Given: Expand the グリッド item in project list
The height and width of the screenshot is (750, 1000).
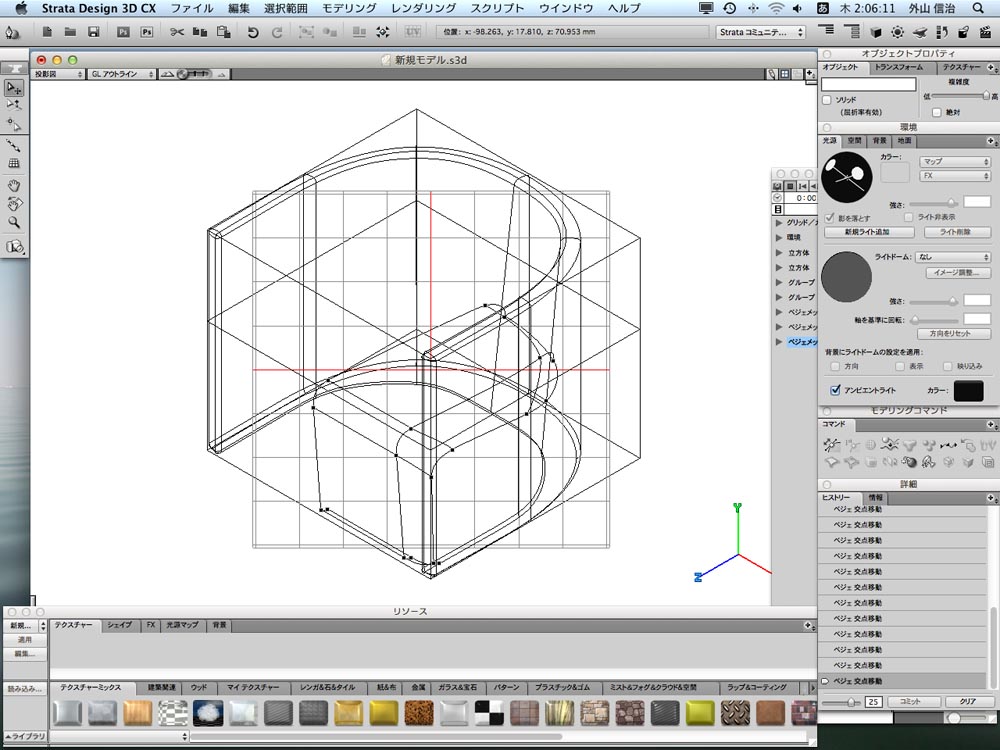Looking at the screenshot, I should pos(779,223).
